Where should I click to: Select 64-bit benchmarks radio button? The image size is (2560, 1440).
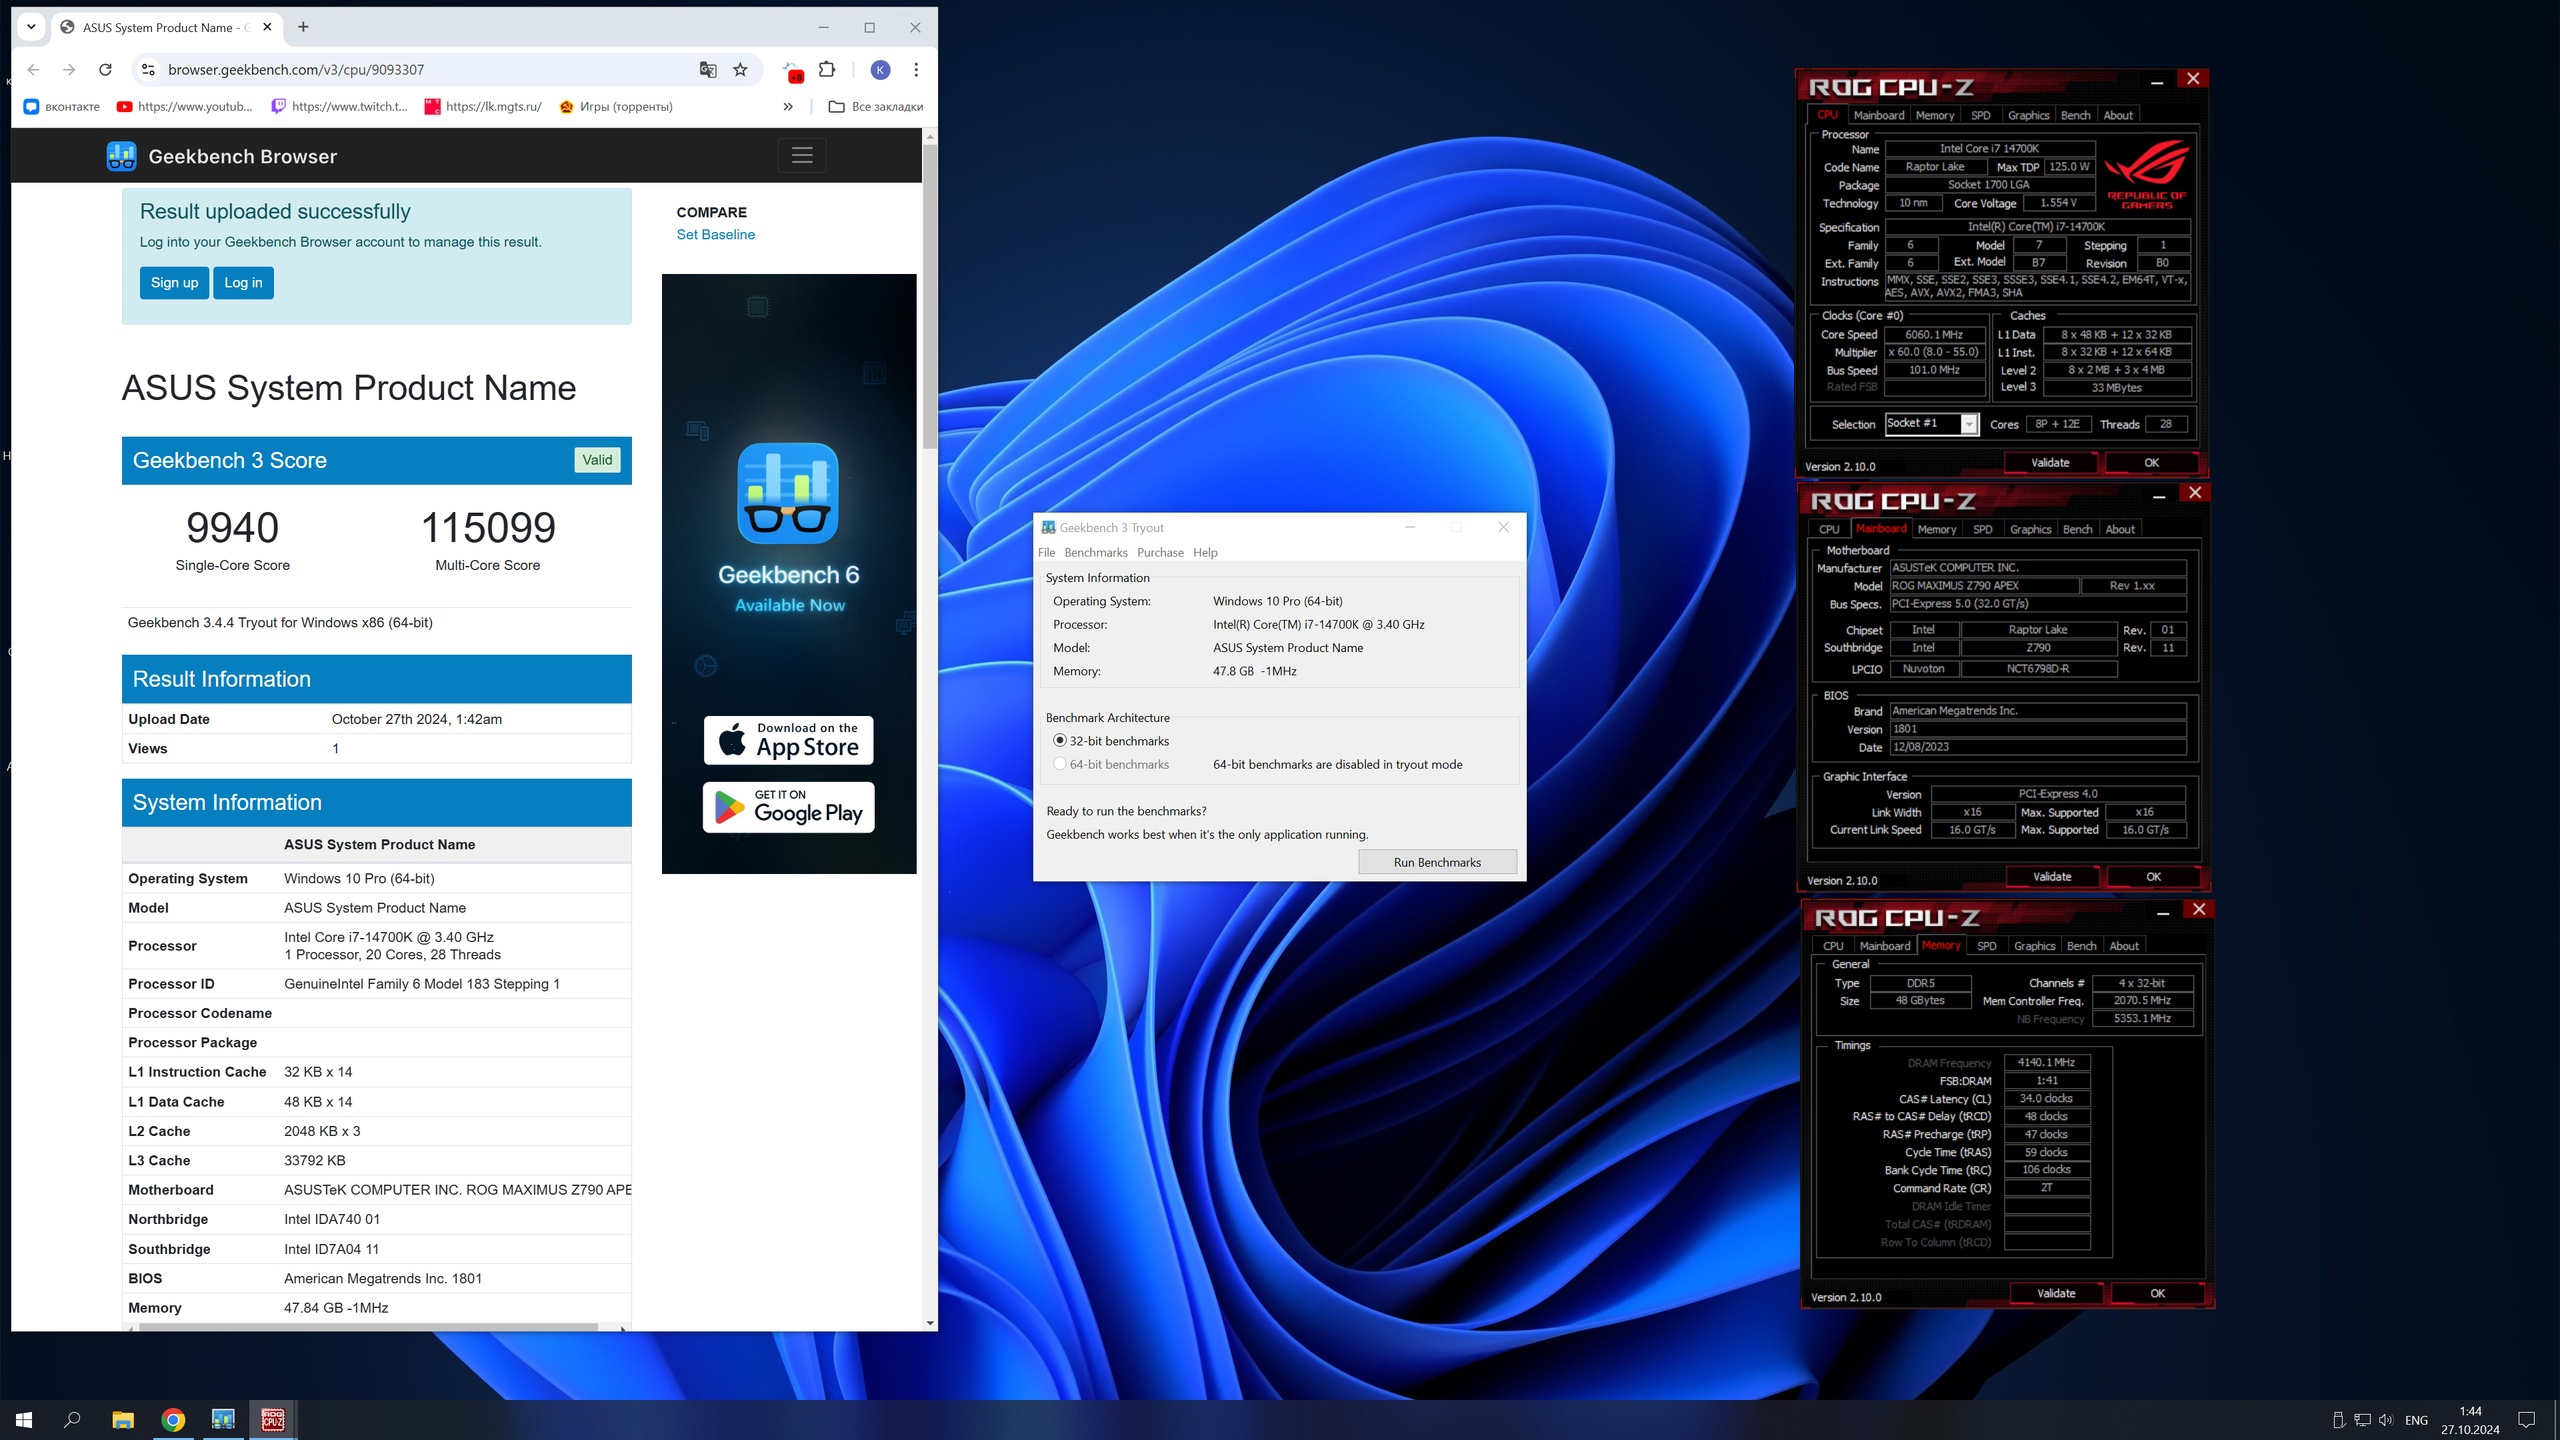pyautogui.click(x=1059, y=764)
